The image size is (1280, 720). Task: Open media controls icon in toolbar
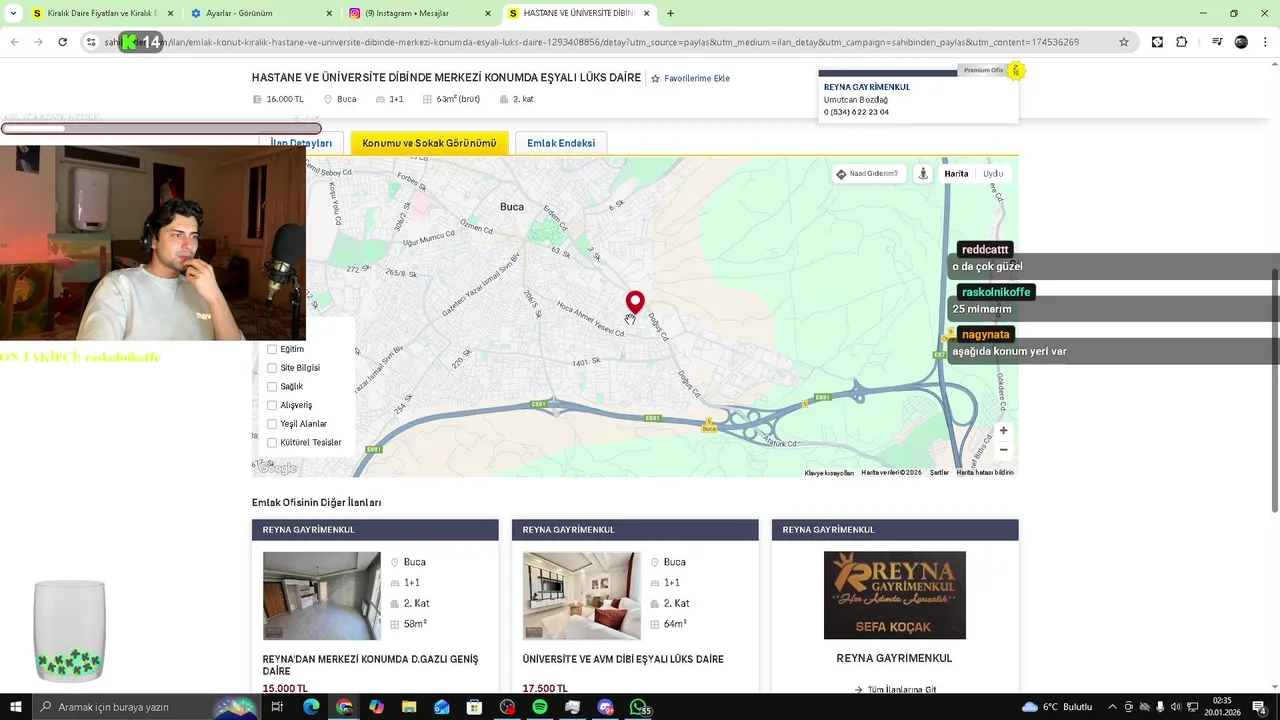click(1217, 42)
